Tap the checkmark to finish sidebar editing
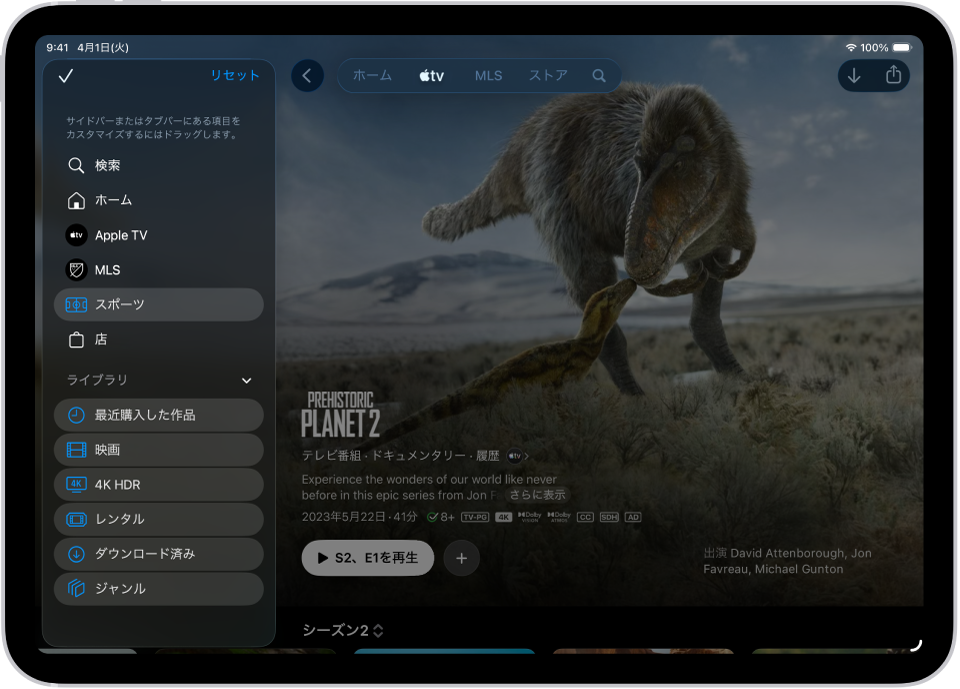The image size is (960, 689). tap(68, 75)
